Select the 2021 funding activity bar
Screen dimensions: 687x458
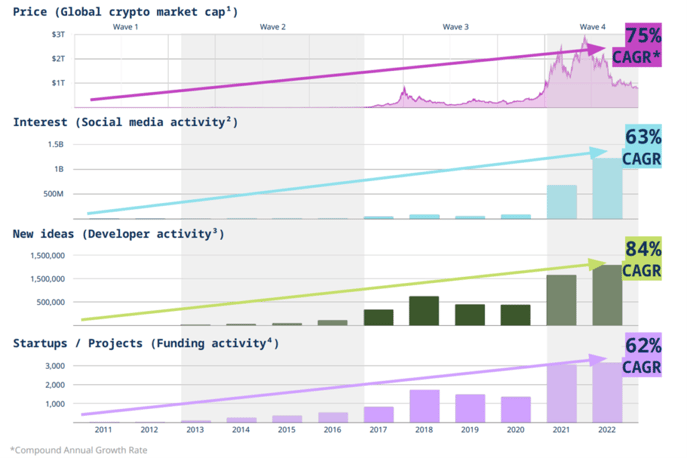(562, 394)
